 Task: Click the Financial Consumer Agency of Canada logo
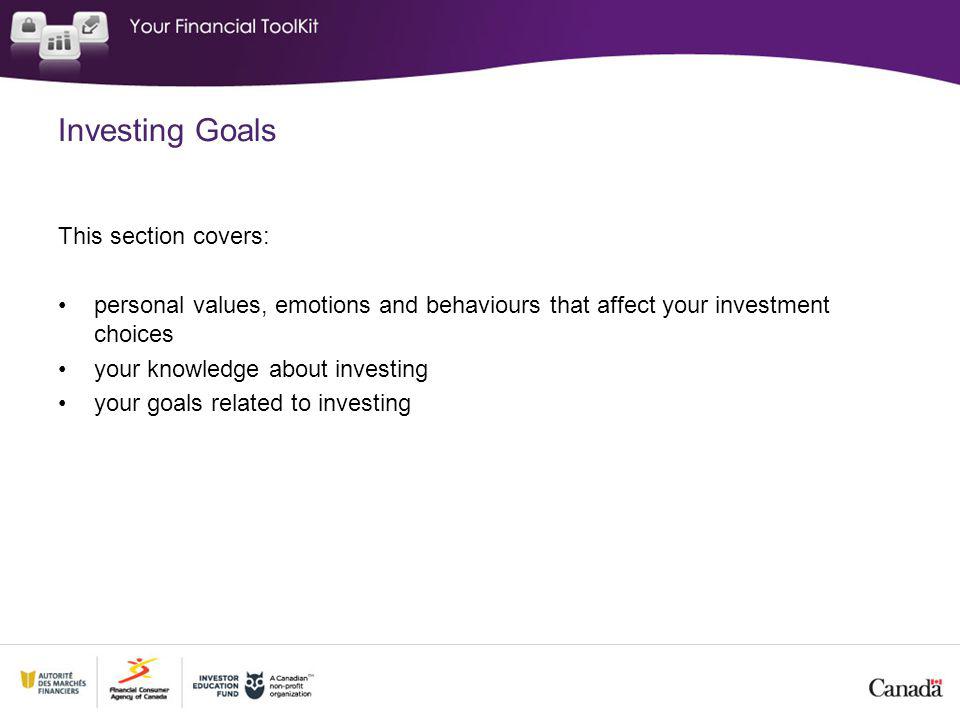tap(139, 679)
